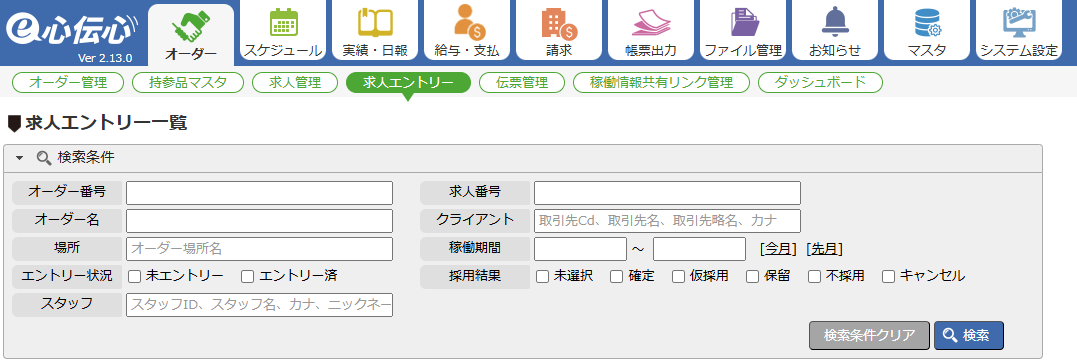Click the 検索 search button
Viewport: 1077px width, 361px height.
coord(968,336)
